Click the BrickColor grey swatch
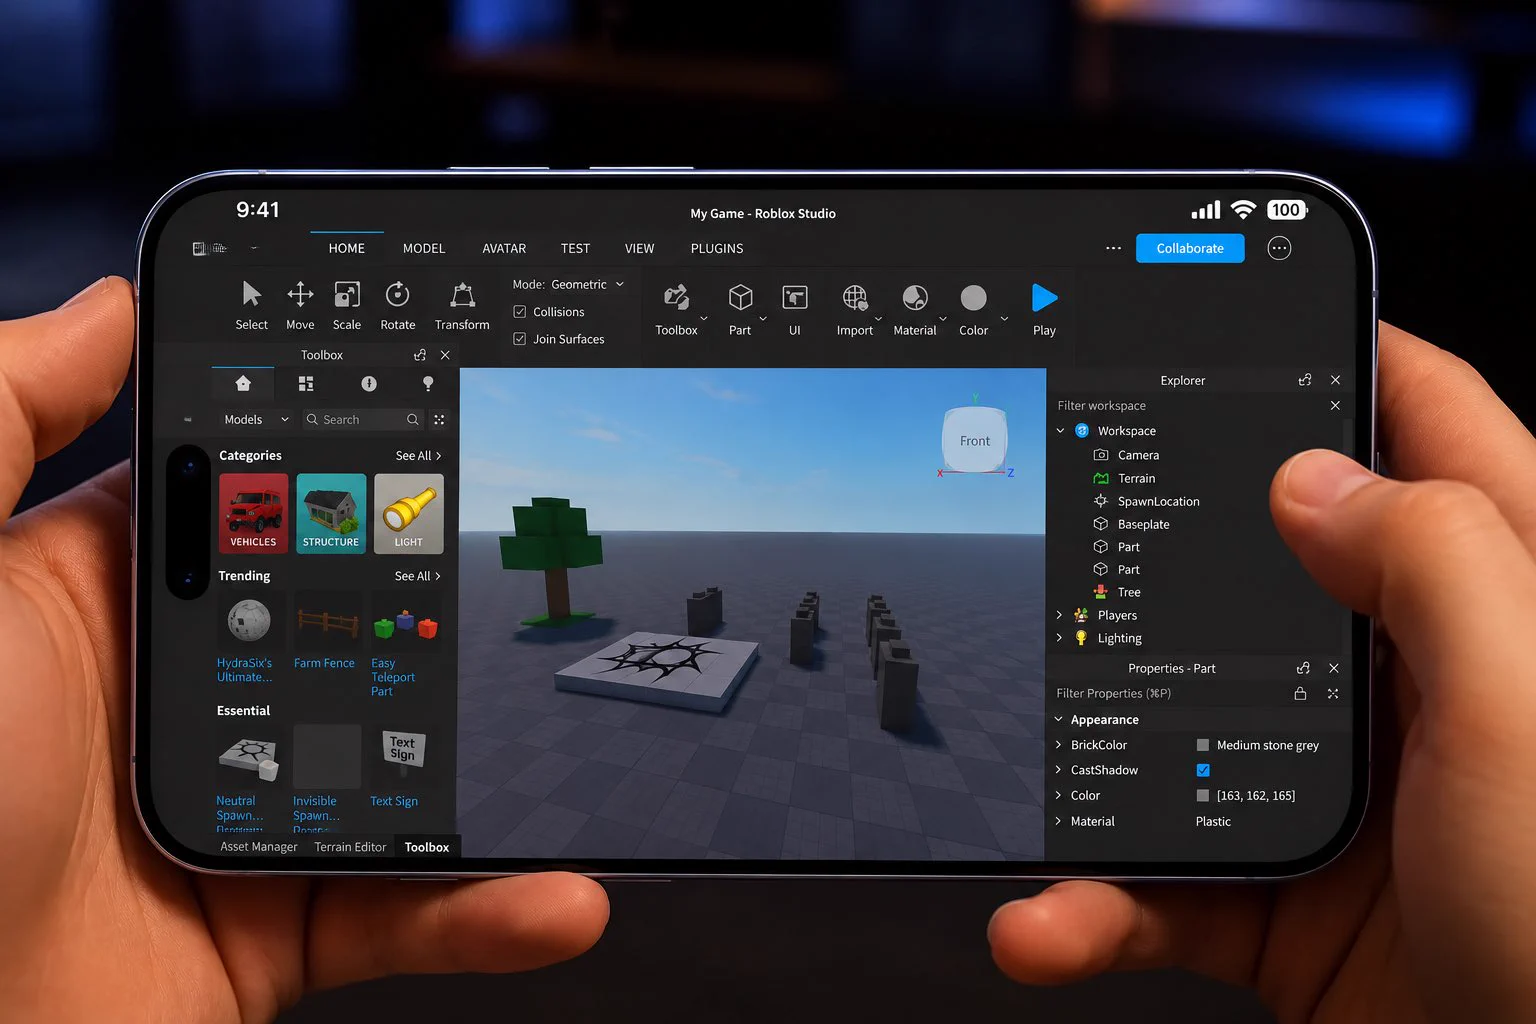Screen dimensions: 1536x1024 (1203, 745)
